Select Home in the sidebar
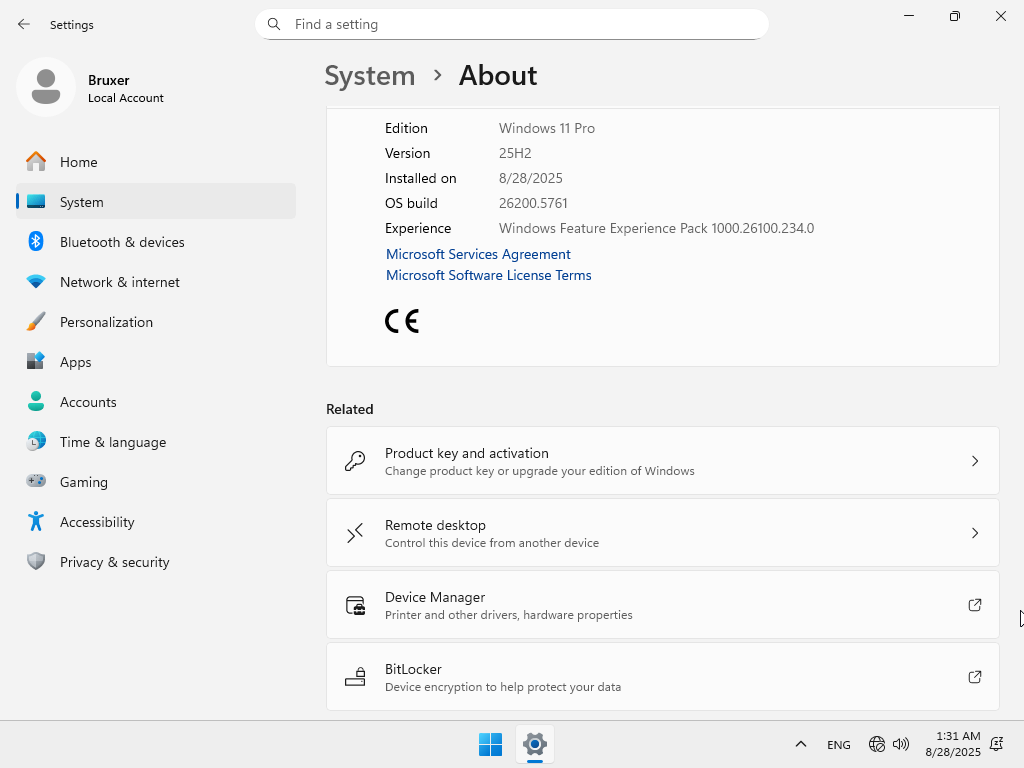The width and height of the screenshot is (1024, 768). point(78,162)
